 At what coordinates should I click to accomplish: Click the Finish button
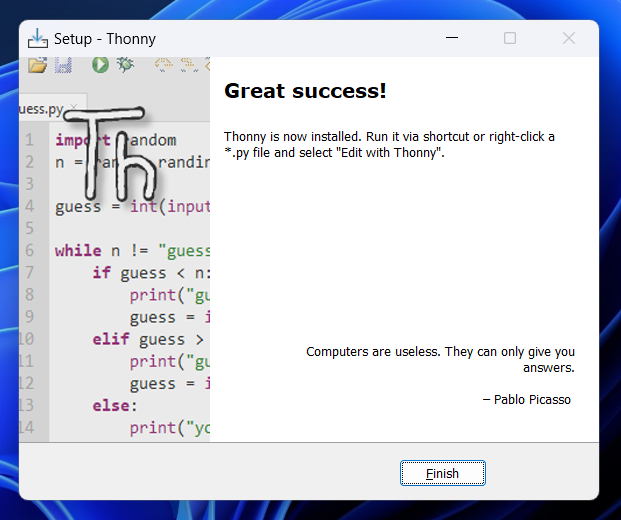click(x=442, y=473)
